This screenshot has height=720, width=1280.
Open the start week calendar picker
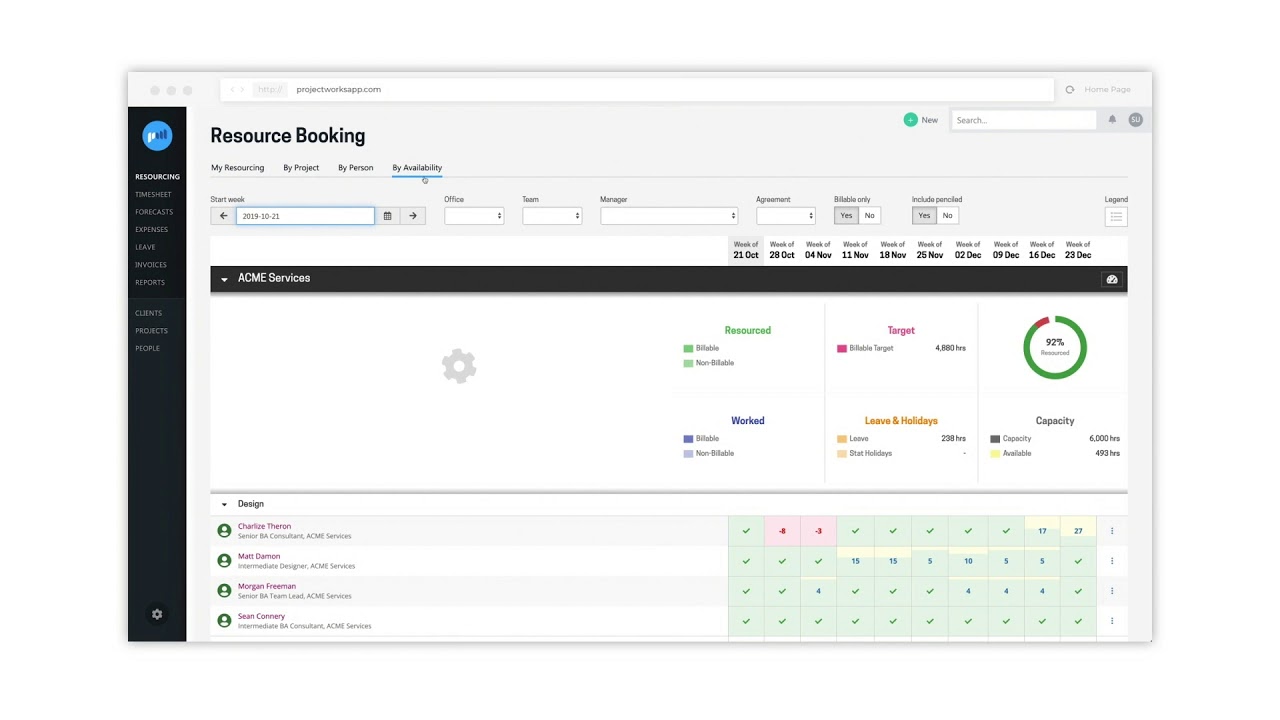click(x=387, y=216)
